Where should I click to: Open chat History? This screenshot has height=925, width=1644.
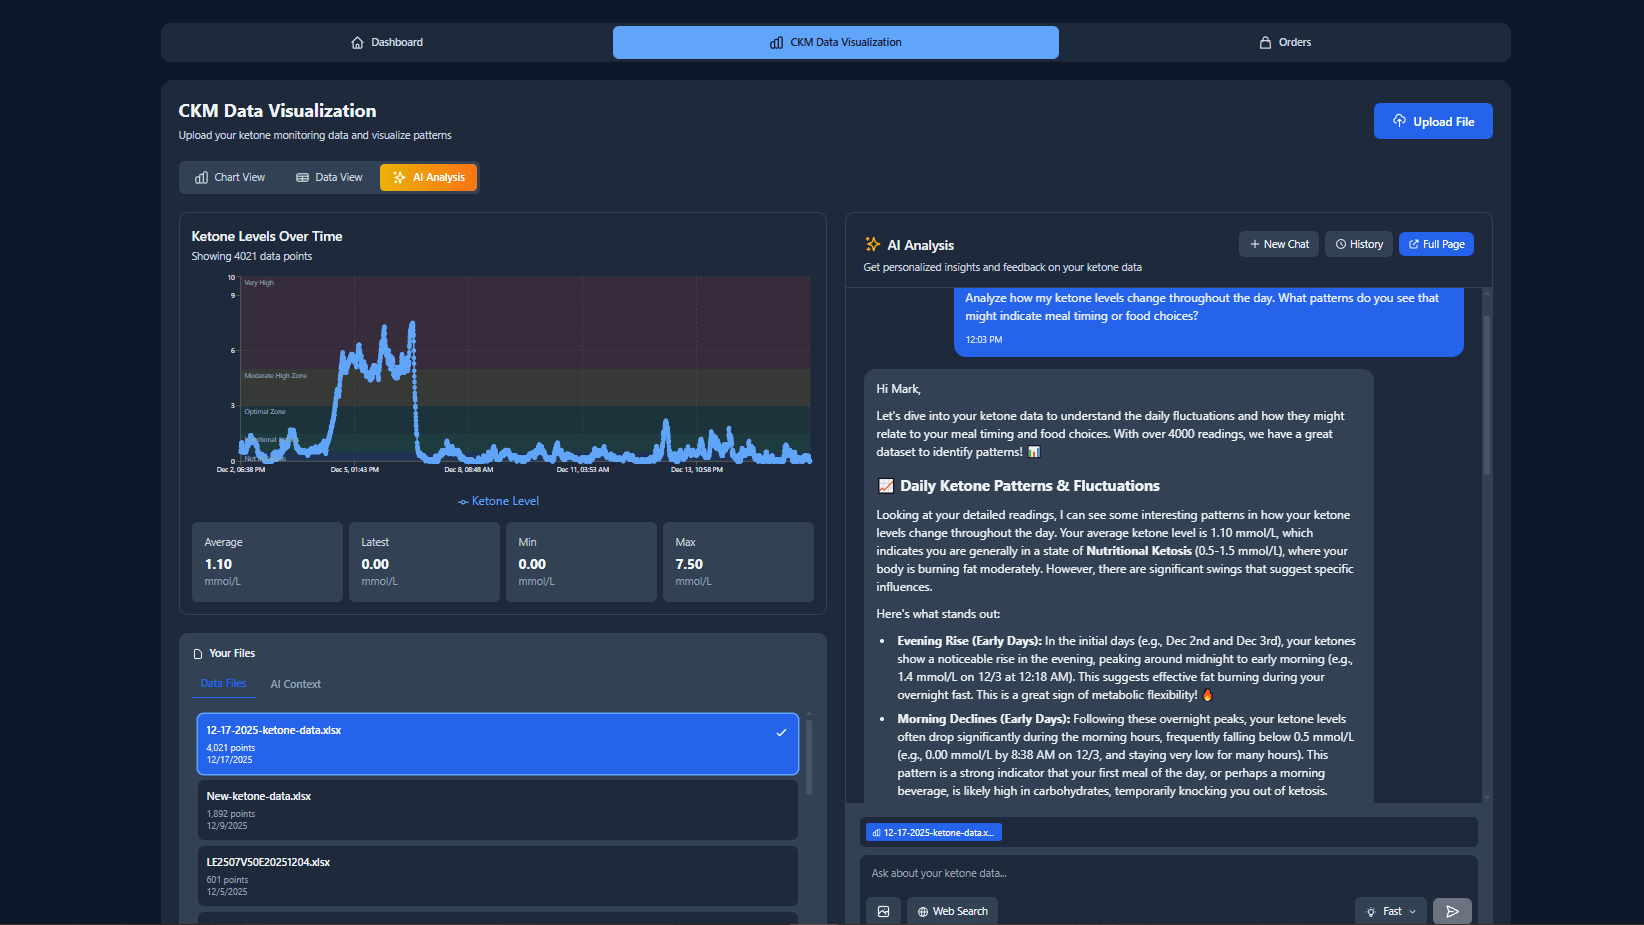1358,244
